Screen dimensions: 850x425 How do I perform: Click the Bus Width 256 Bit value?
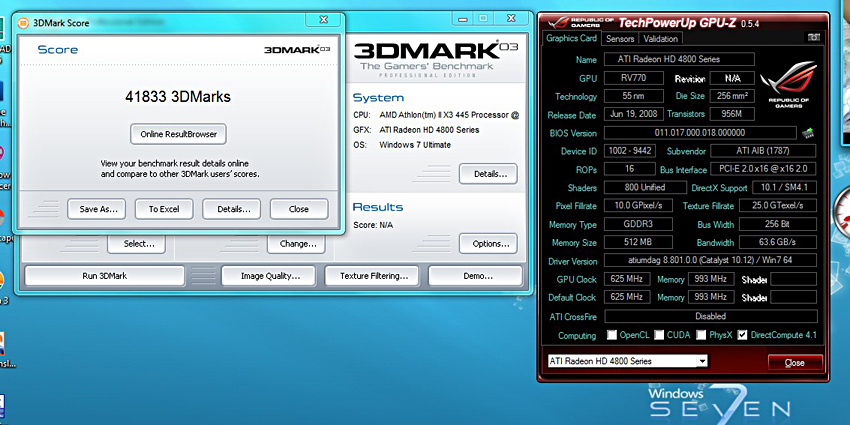point(778,224)
